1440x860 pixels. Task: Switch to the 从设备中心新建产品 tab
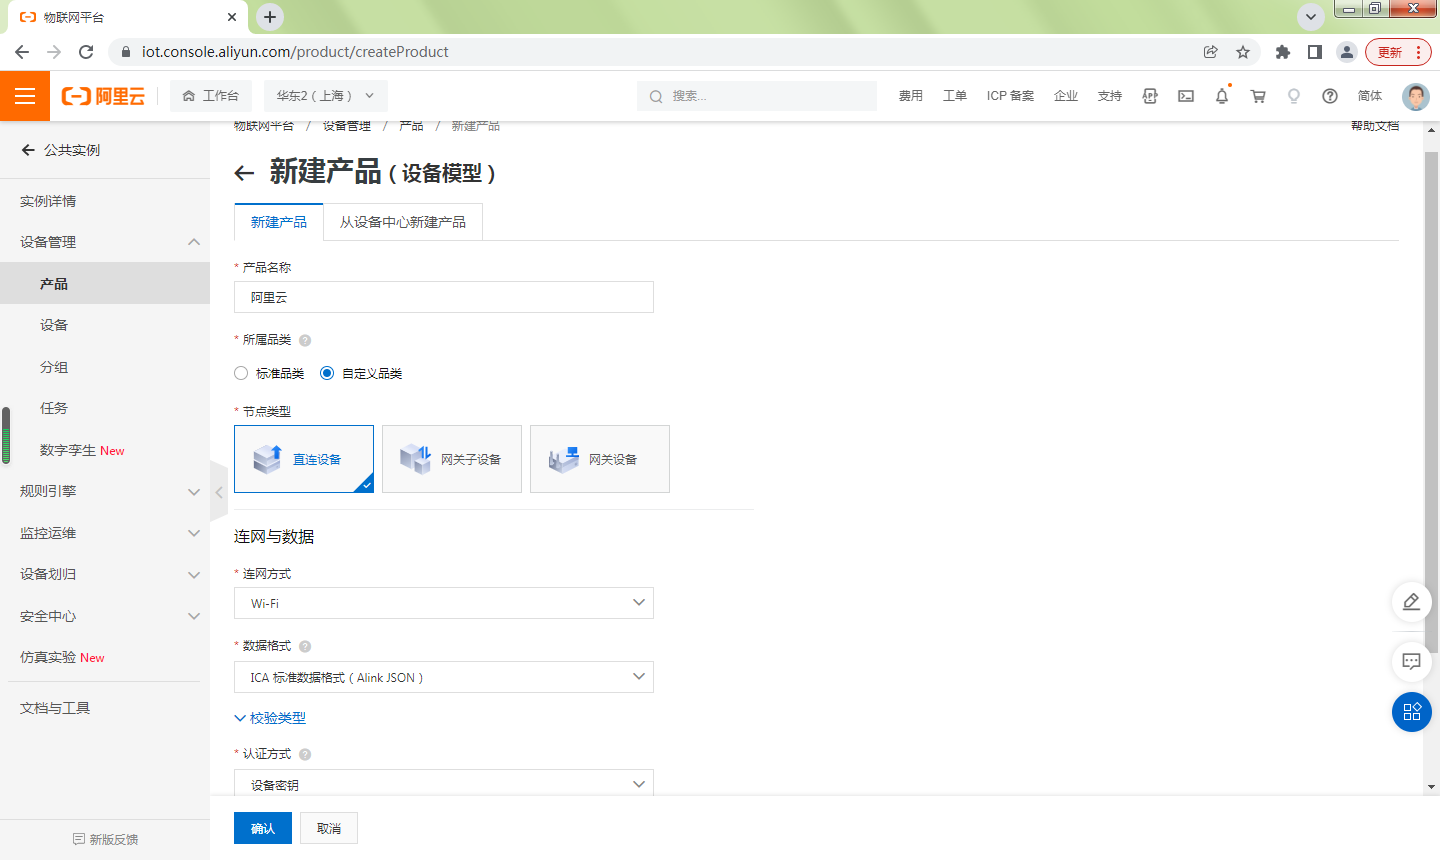click(x=403, y=222)
